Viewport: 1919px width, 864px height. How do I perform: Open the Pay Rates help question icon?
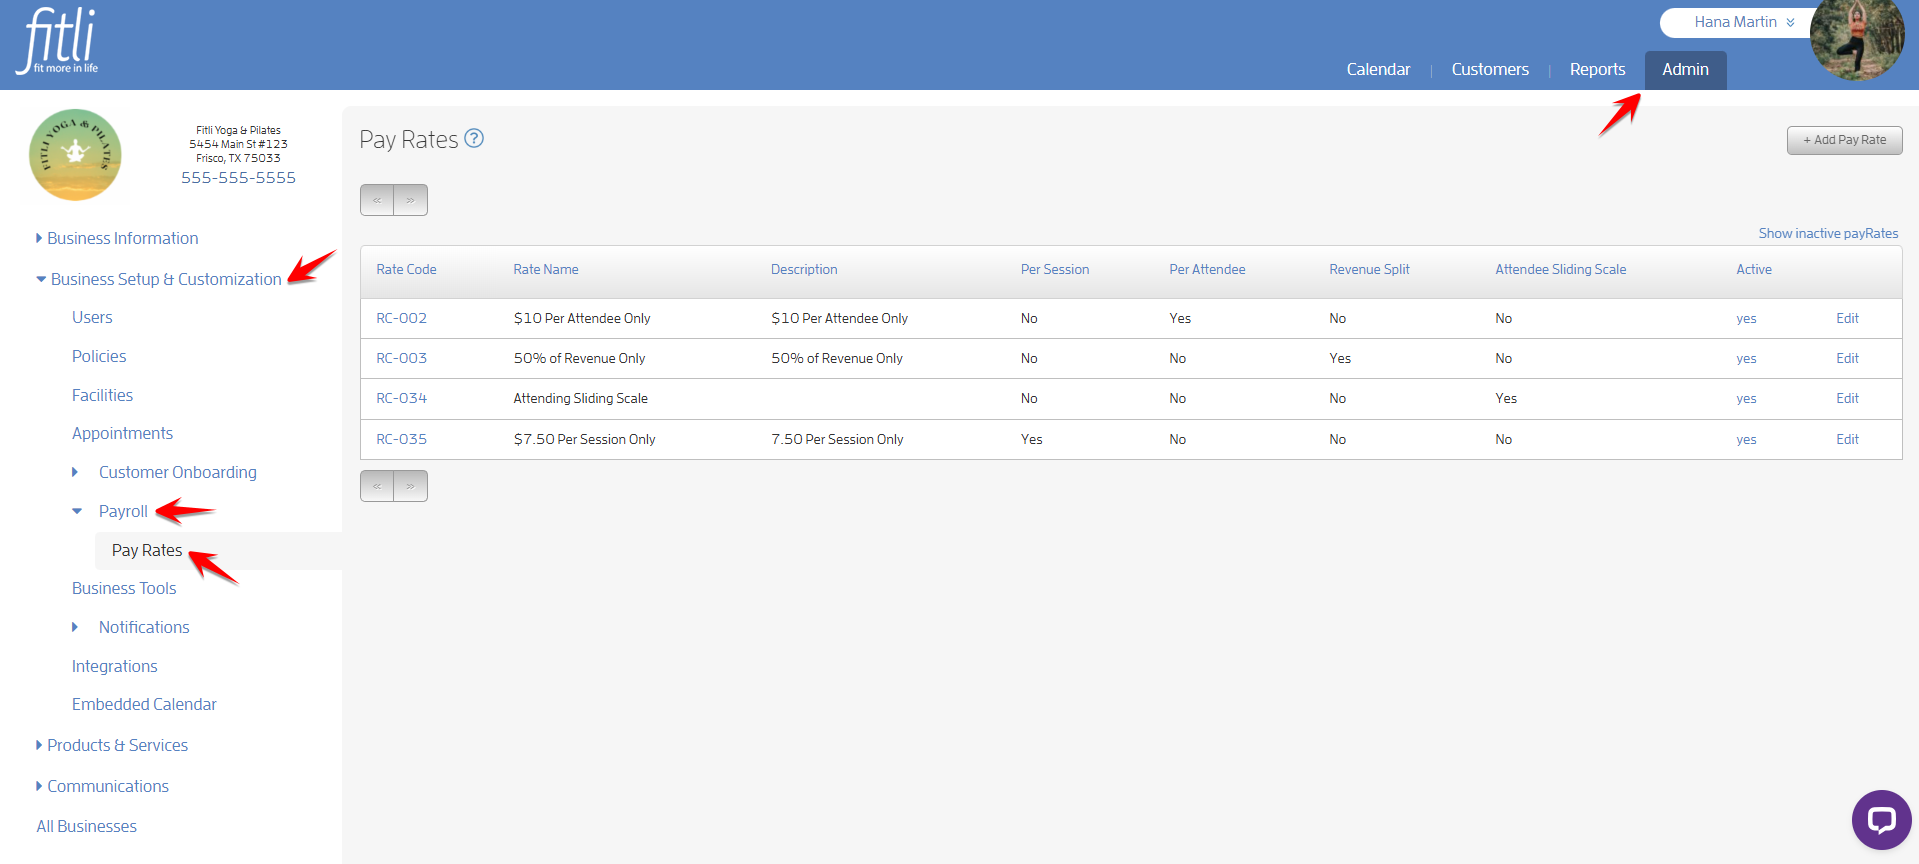click(x=474, y=139)
